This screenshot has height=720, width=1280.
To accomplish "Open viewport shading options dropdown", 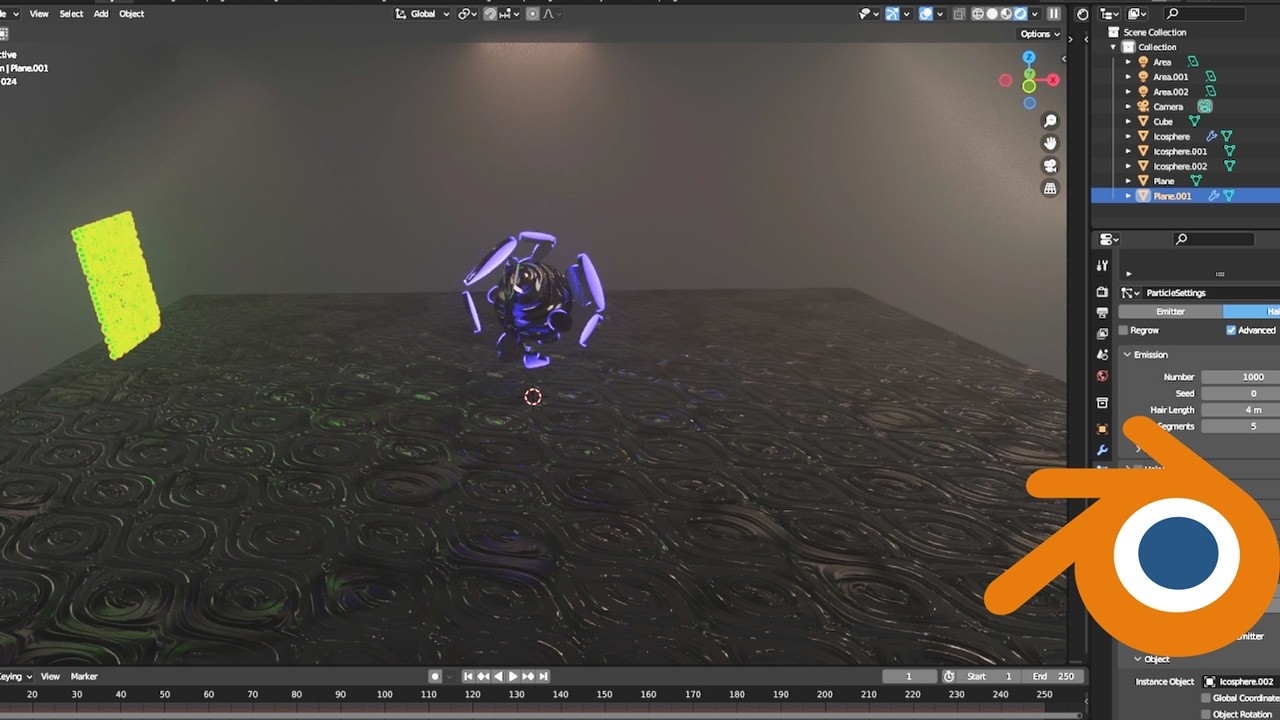I will tap(1033, 14).
